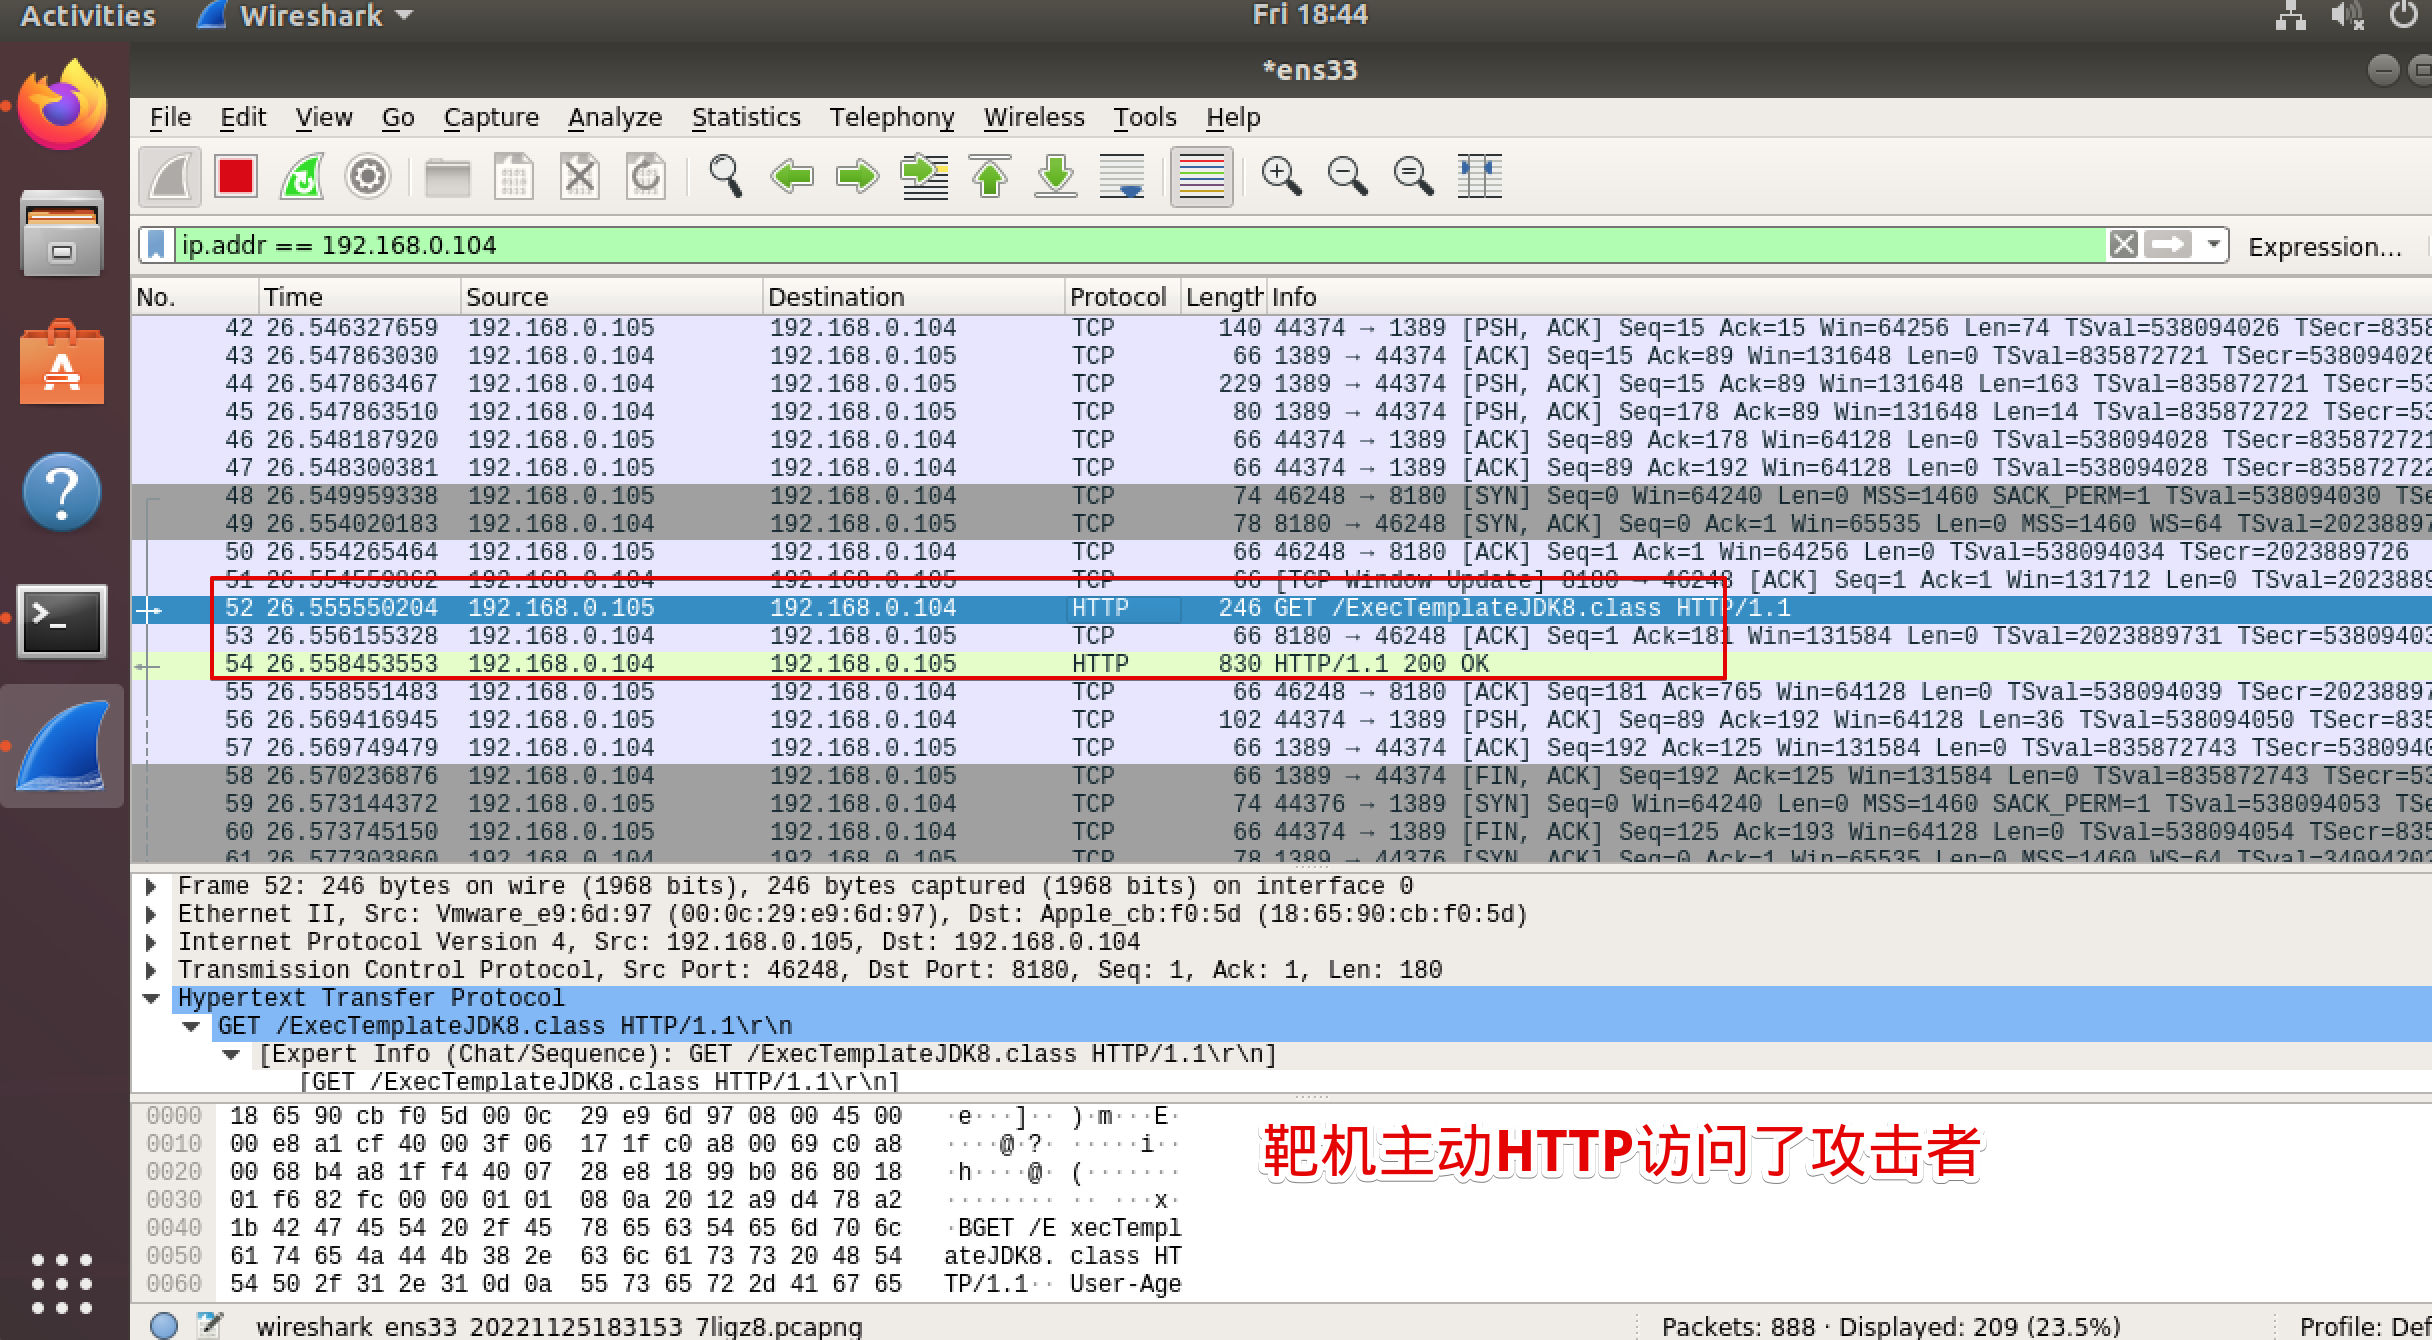
Task: Find a packet with the magnifier tool
Action: 725,176
